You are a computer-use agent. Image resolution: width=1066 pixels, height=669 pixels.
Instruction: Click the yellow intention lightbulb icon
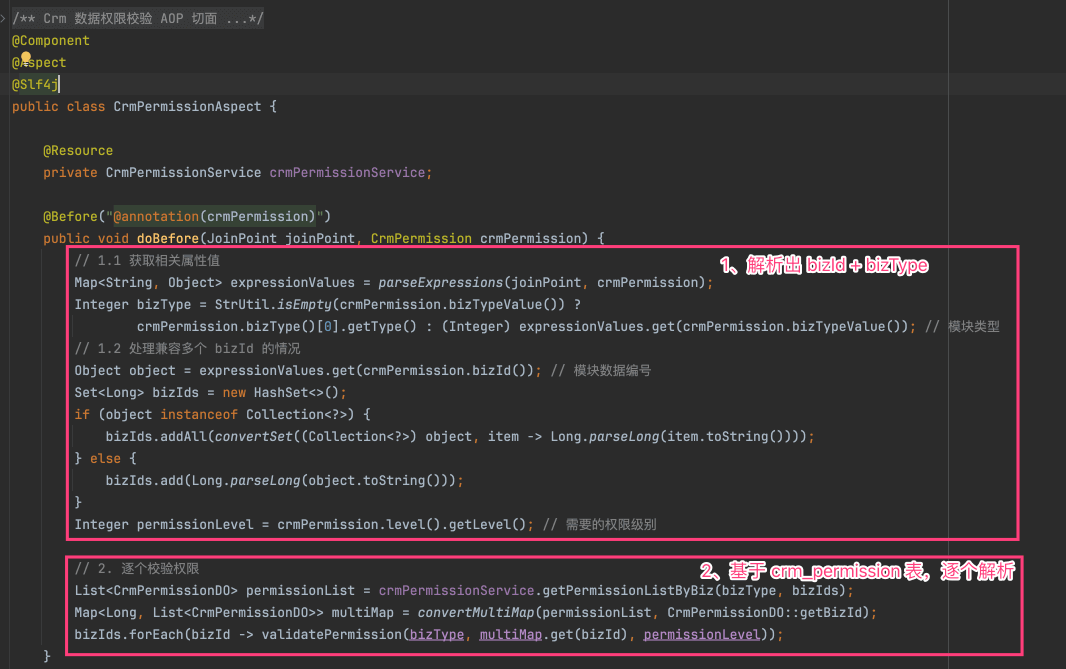tap(26, 59)
